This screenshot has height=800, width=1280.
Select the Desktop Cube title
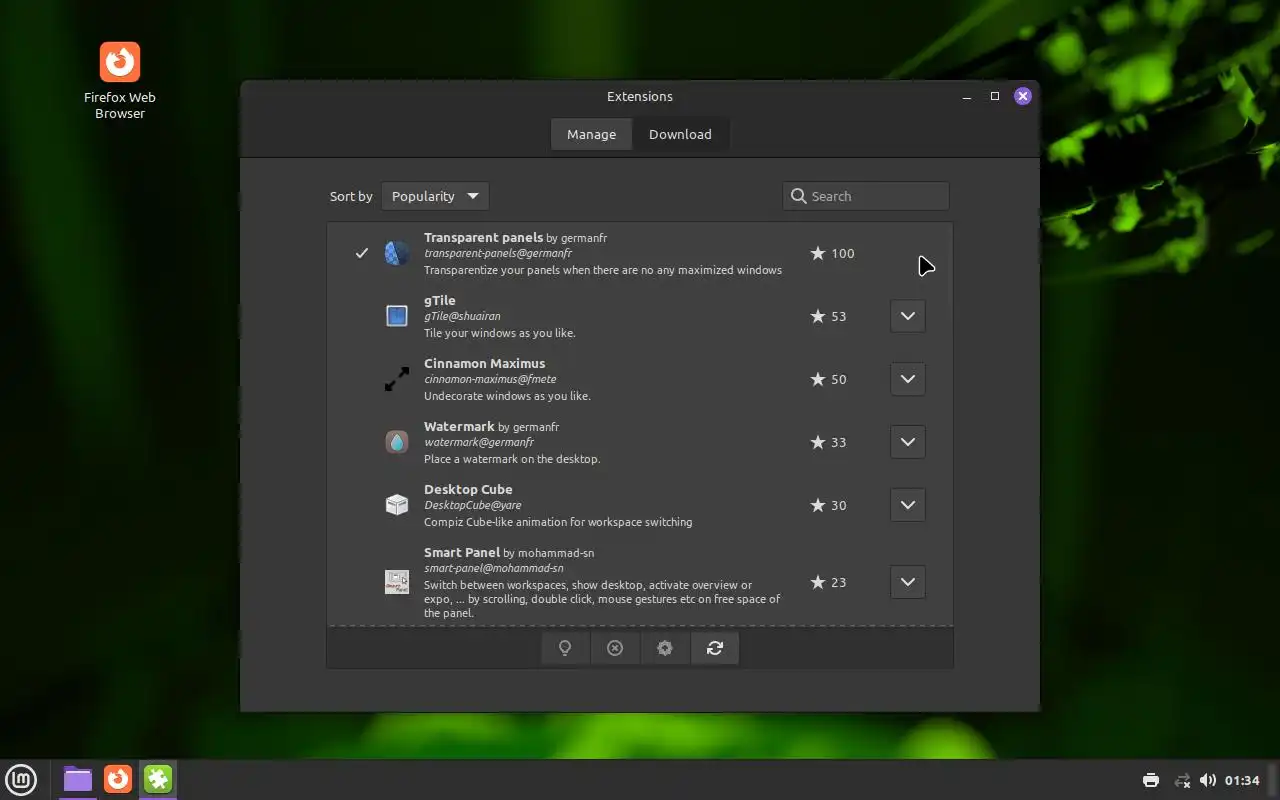[x=468, y=489]
